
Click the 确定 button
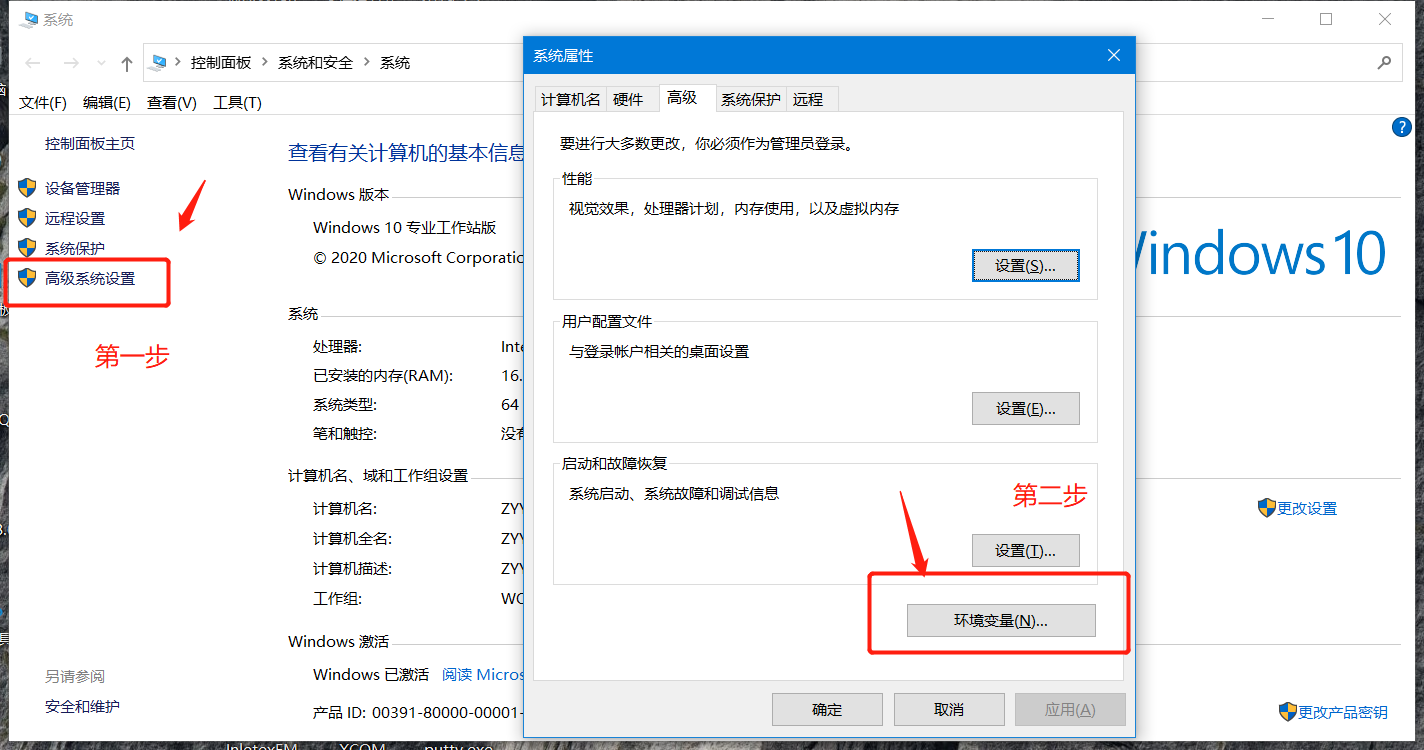coord(827,709)
